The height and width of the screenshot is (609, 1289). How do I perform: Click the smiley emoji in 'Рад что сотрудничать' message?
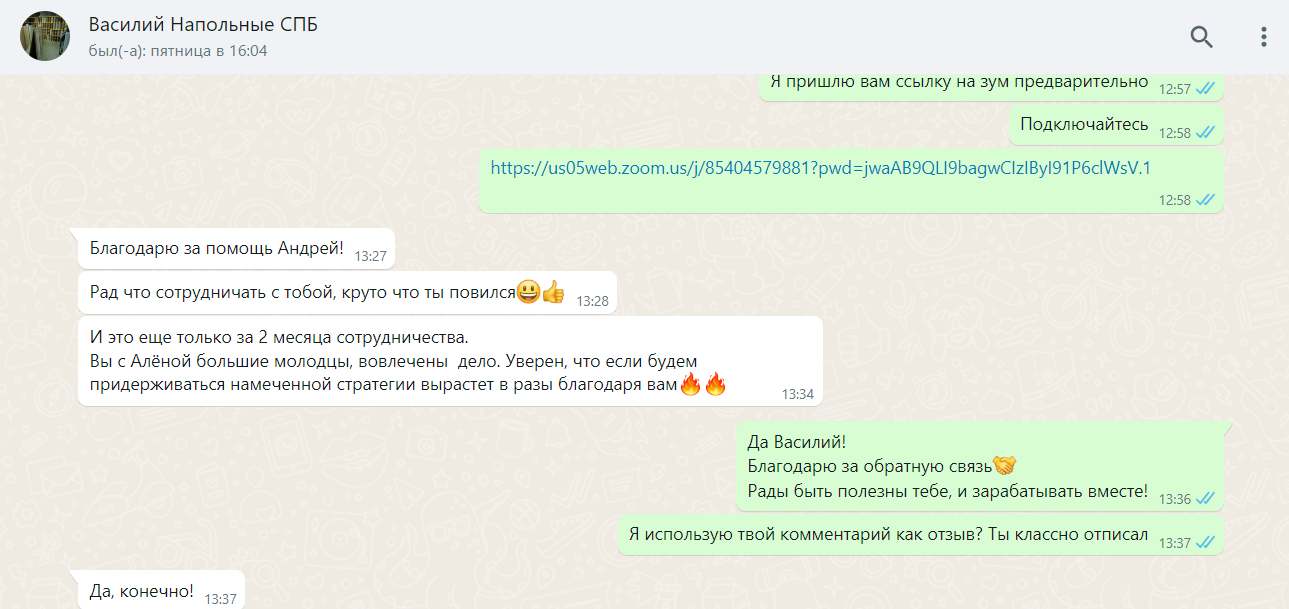click(x=528, y=292)
